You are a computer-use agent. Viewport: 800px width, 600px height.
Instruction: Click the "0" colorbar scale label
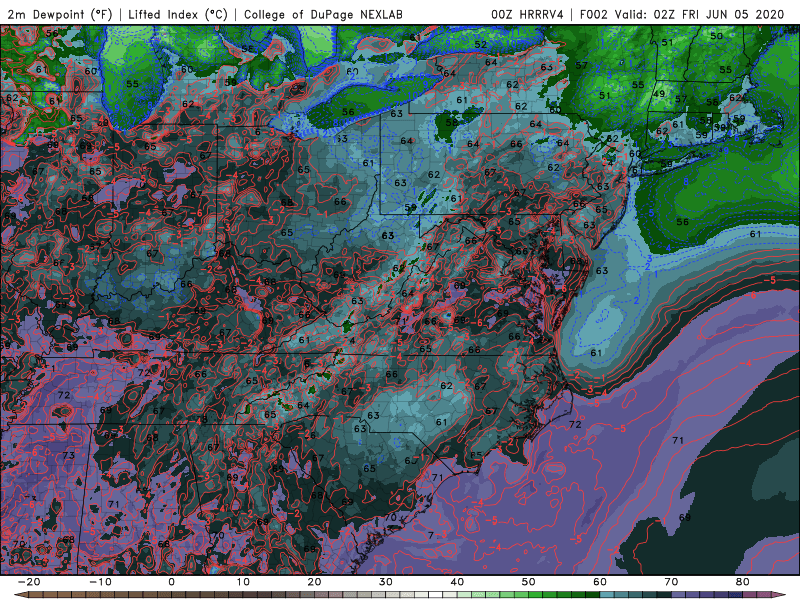click(x=171, y=582)
